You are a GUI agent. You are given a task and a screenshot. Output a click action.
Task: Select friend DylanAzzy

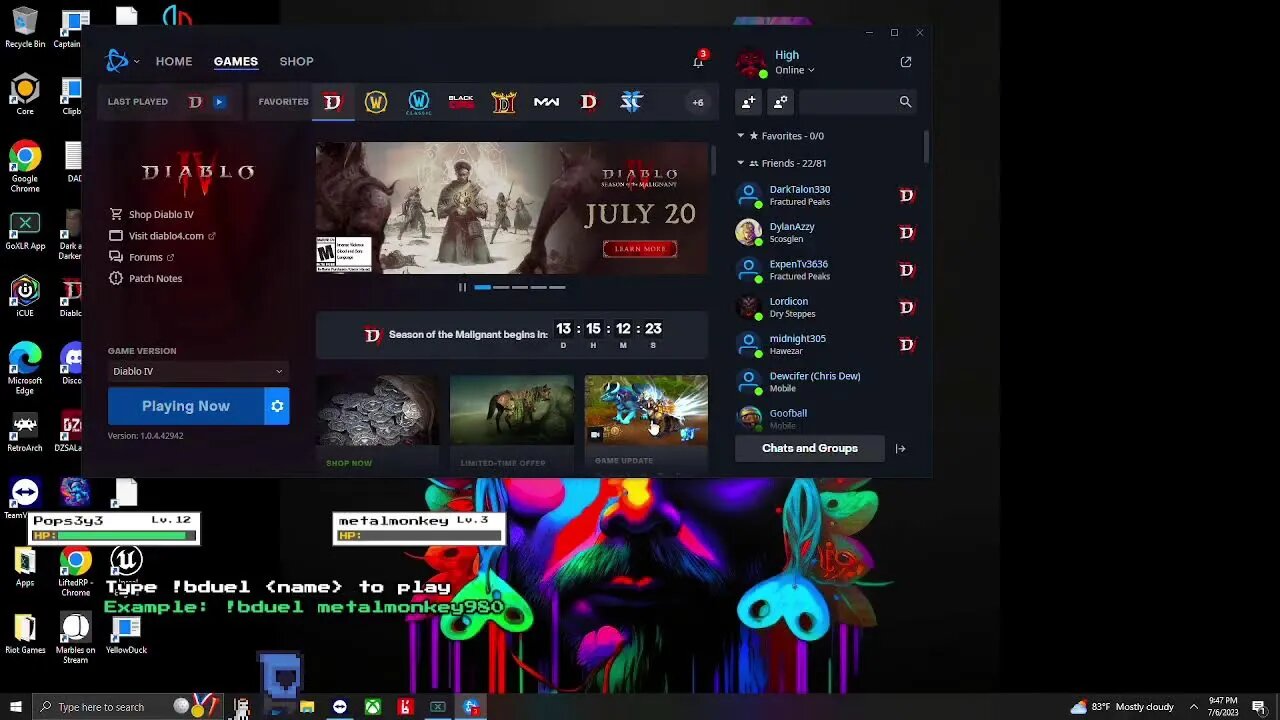tap(826, 232)
